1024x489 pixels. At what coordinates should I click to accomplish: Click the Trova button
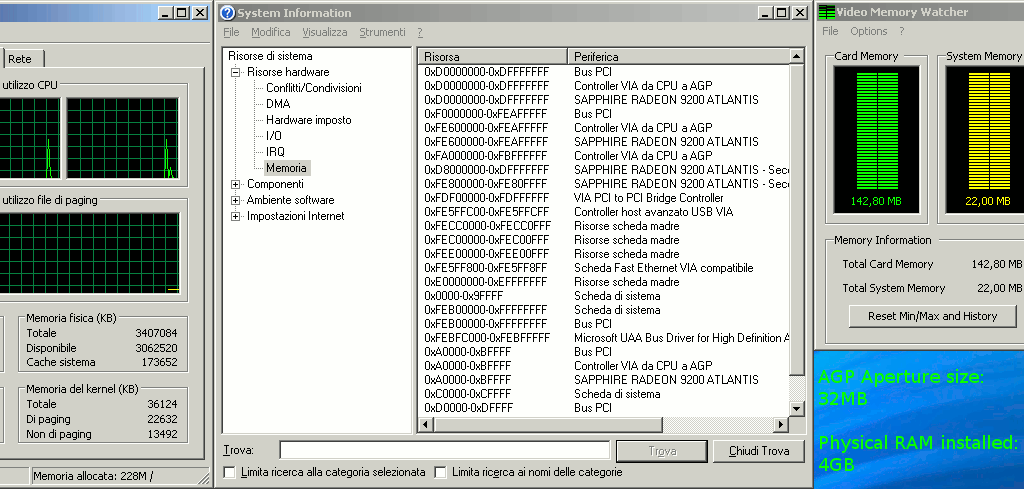(662, 451)
